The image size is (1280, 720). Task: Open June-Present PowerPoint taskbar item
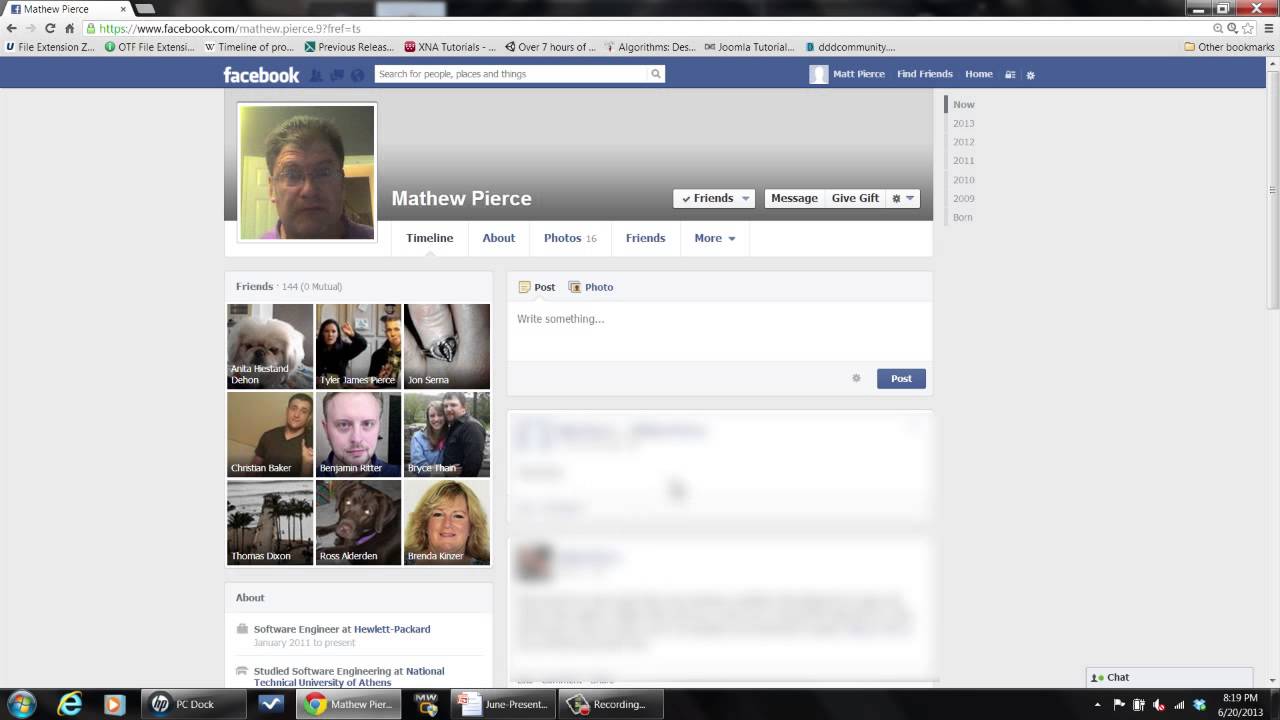tap(503, 704)
